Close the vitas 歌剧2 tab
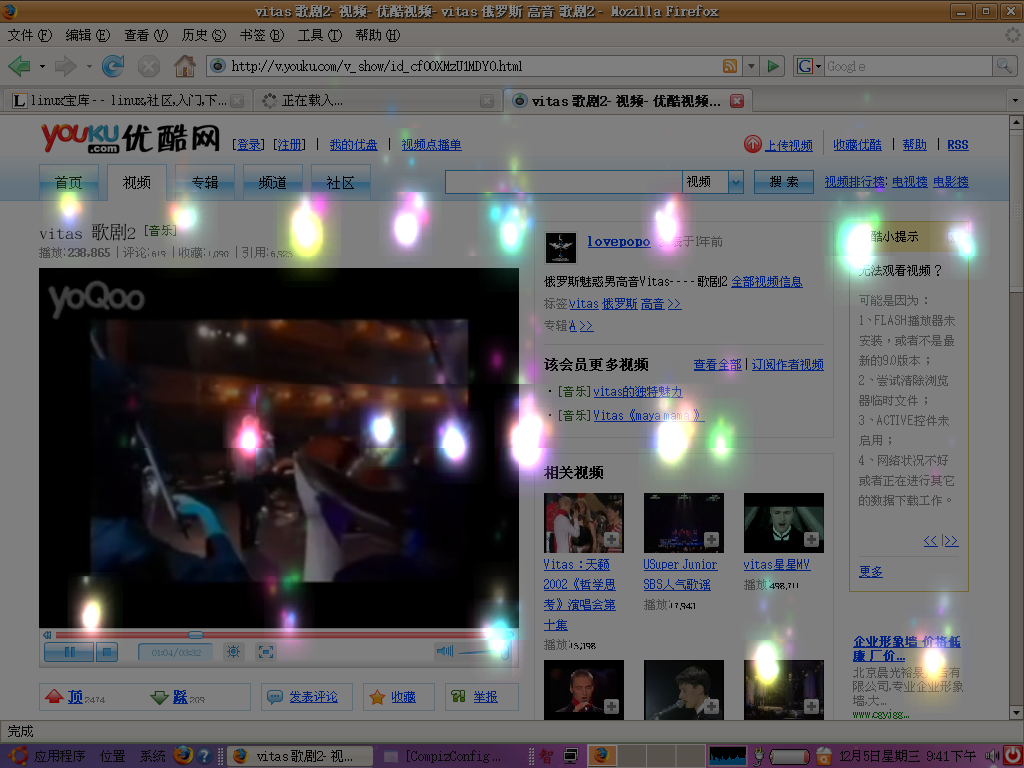Screen dimensions: 1024x768 pos(737,101)
